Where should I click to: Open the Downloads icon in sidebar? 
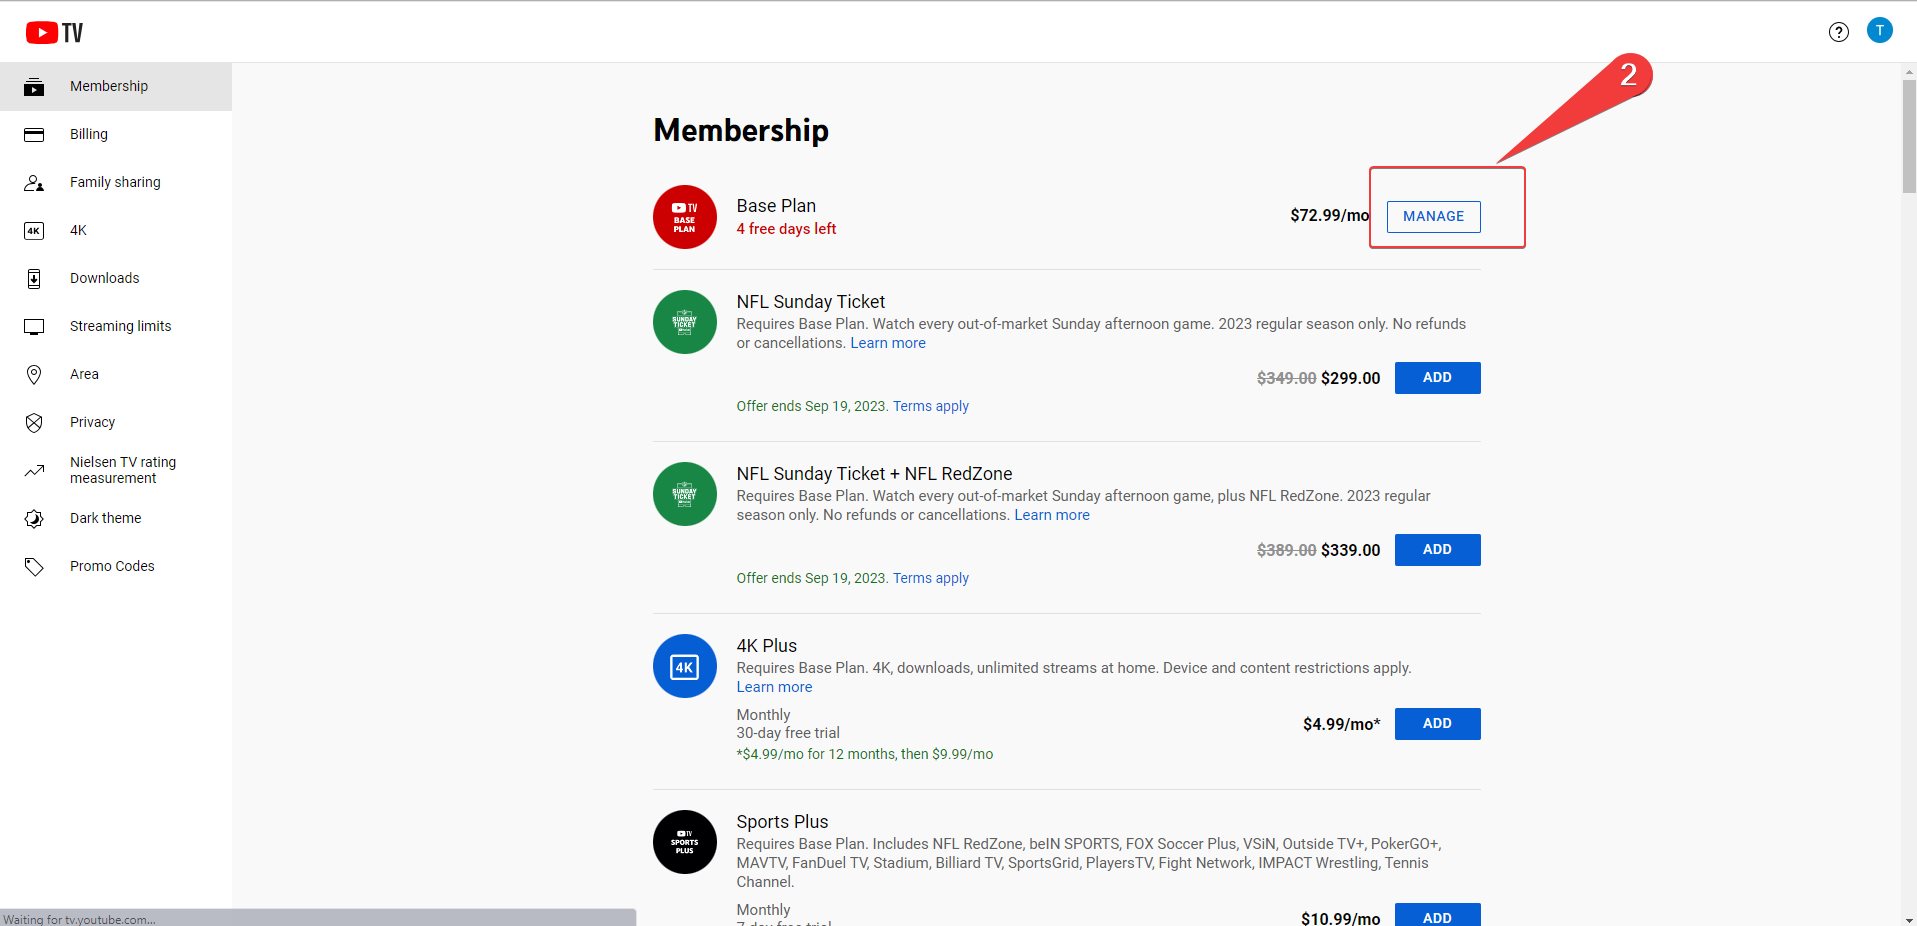click(35, 278)
